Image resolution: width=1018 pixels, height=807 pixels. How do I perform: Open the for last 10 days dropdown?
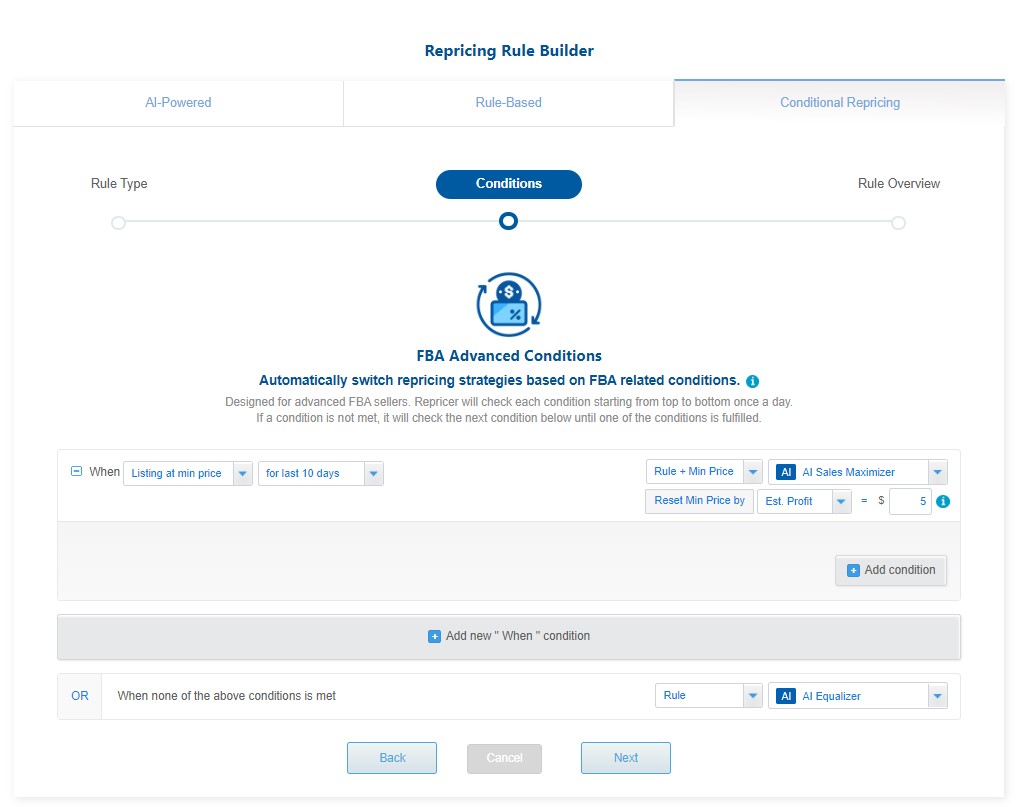click(321, 473)
